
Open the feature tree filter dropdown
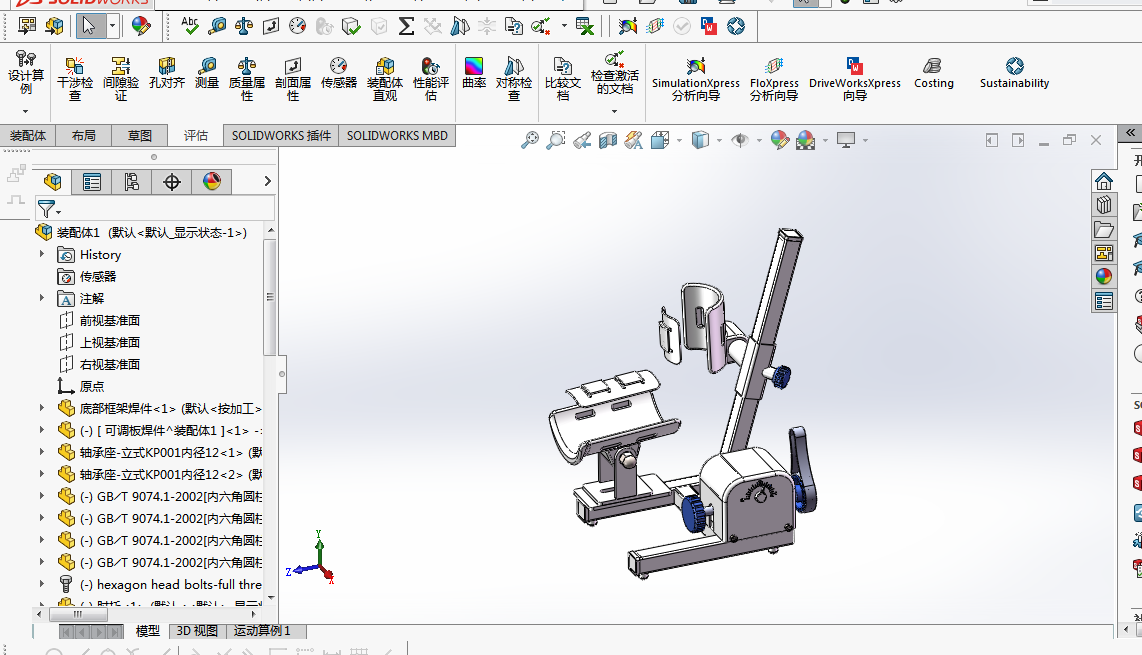[48, 208]
